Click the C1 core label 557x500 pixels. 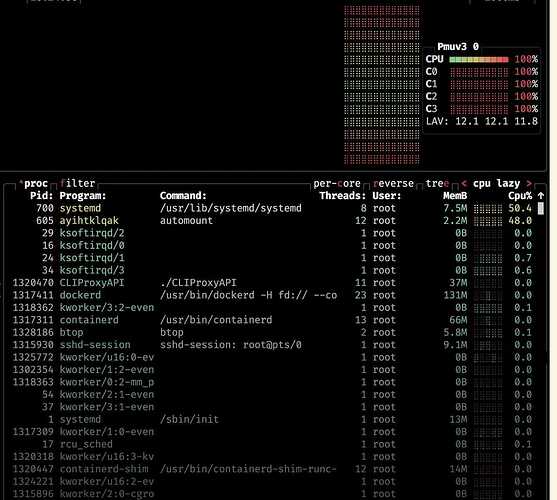431,84
